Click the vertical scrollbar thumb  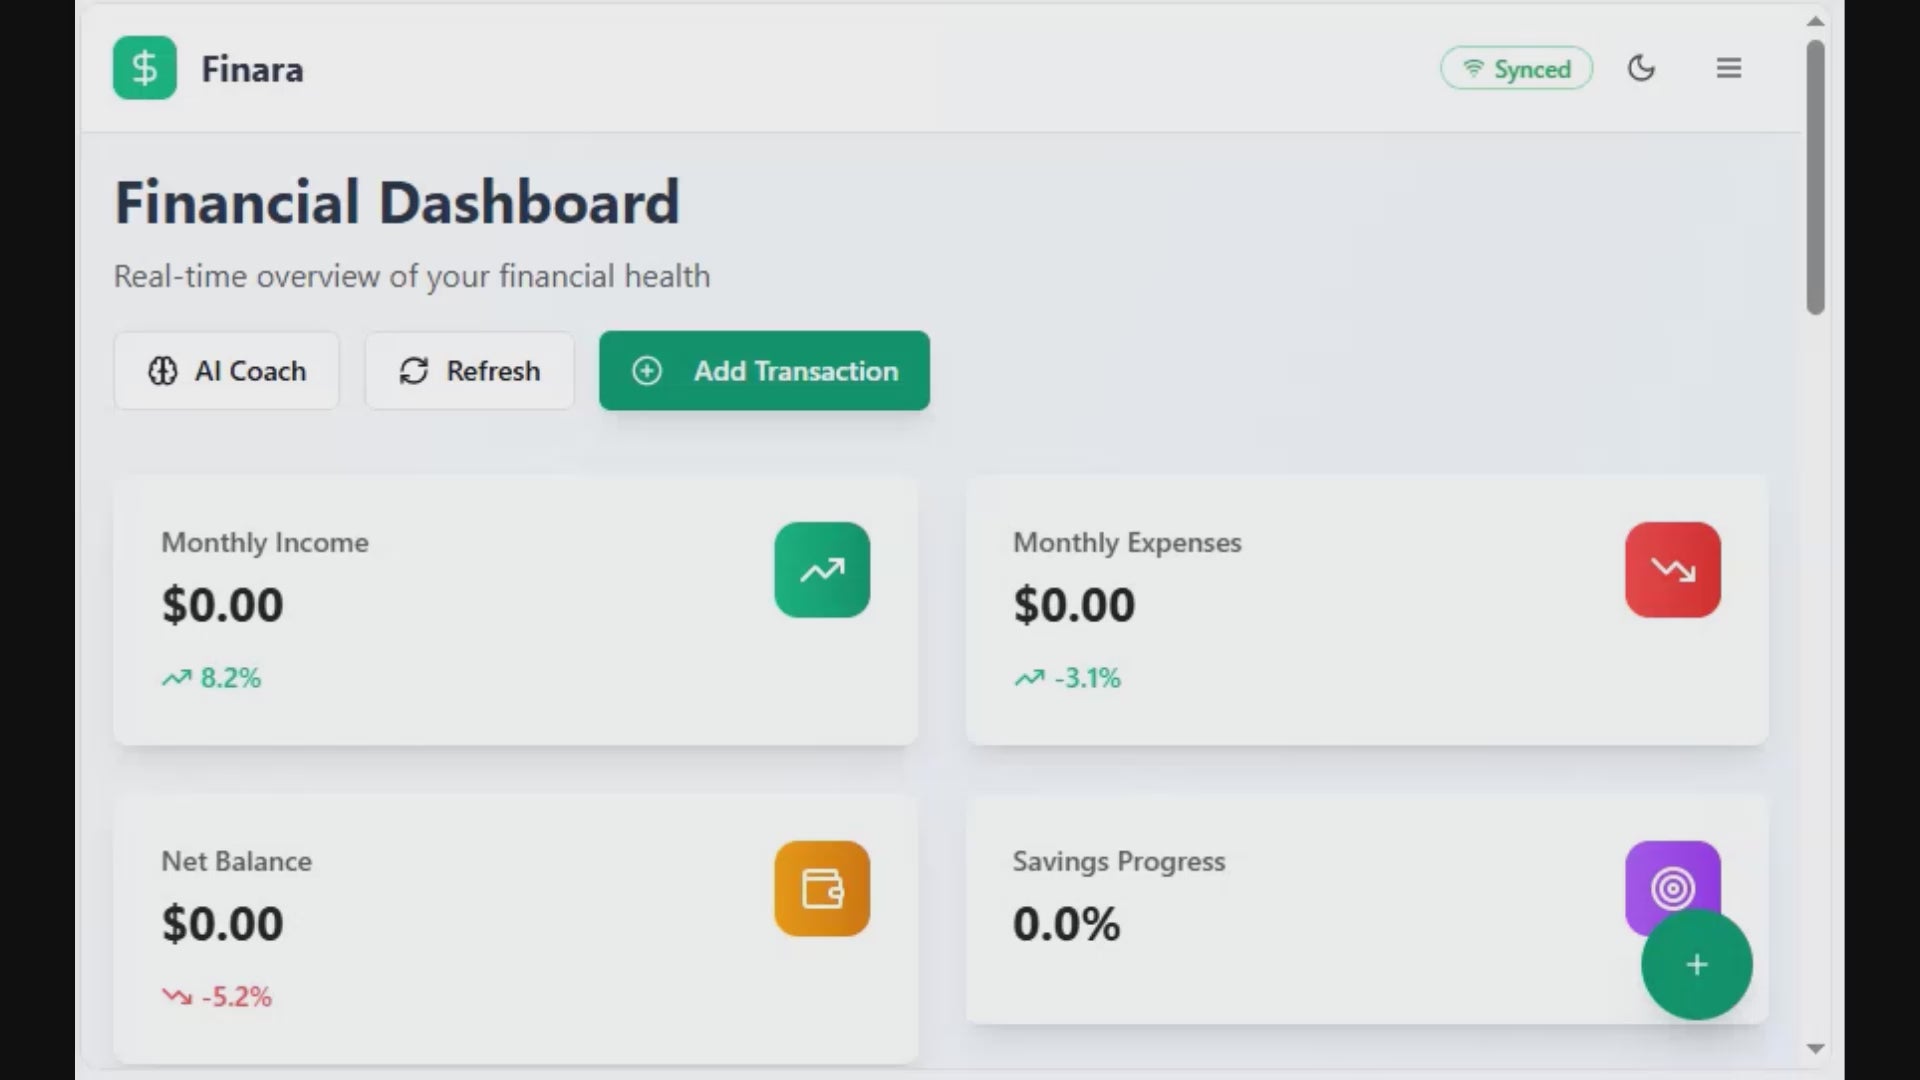click(x=1816, y=178)
